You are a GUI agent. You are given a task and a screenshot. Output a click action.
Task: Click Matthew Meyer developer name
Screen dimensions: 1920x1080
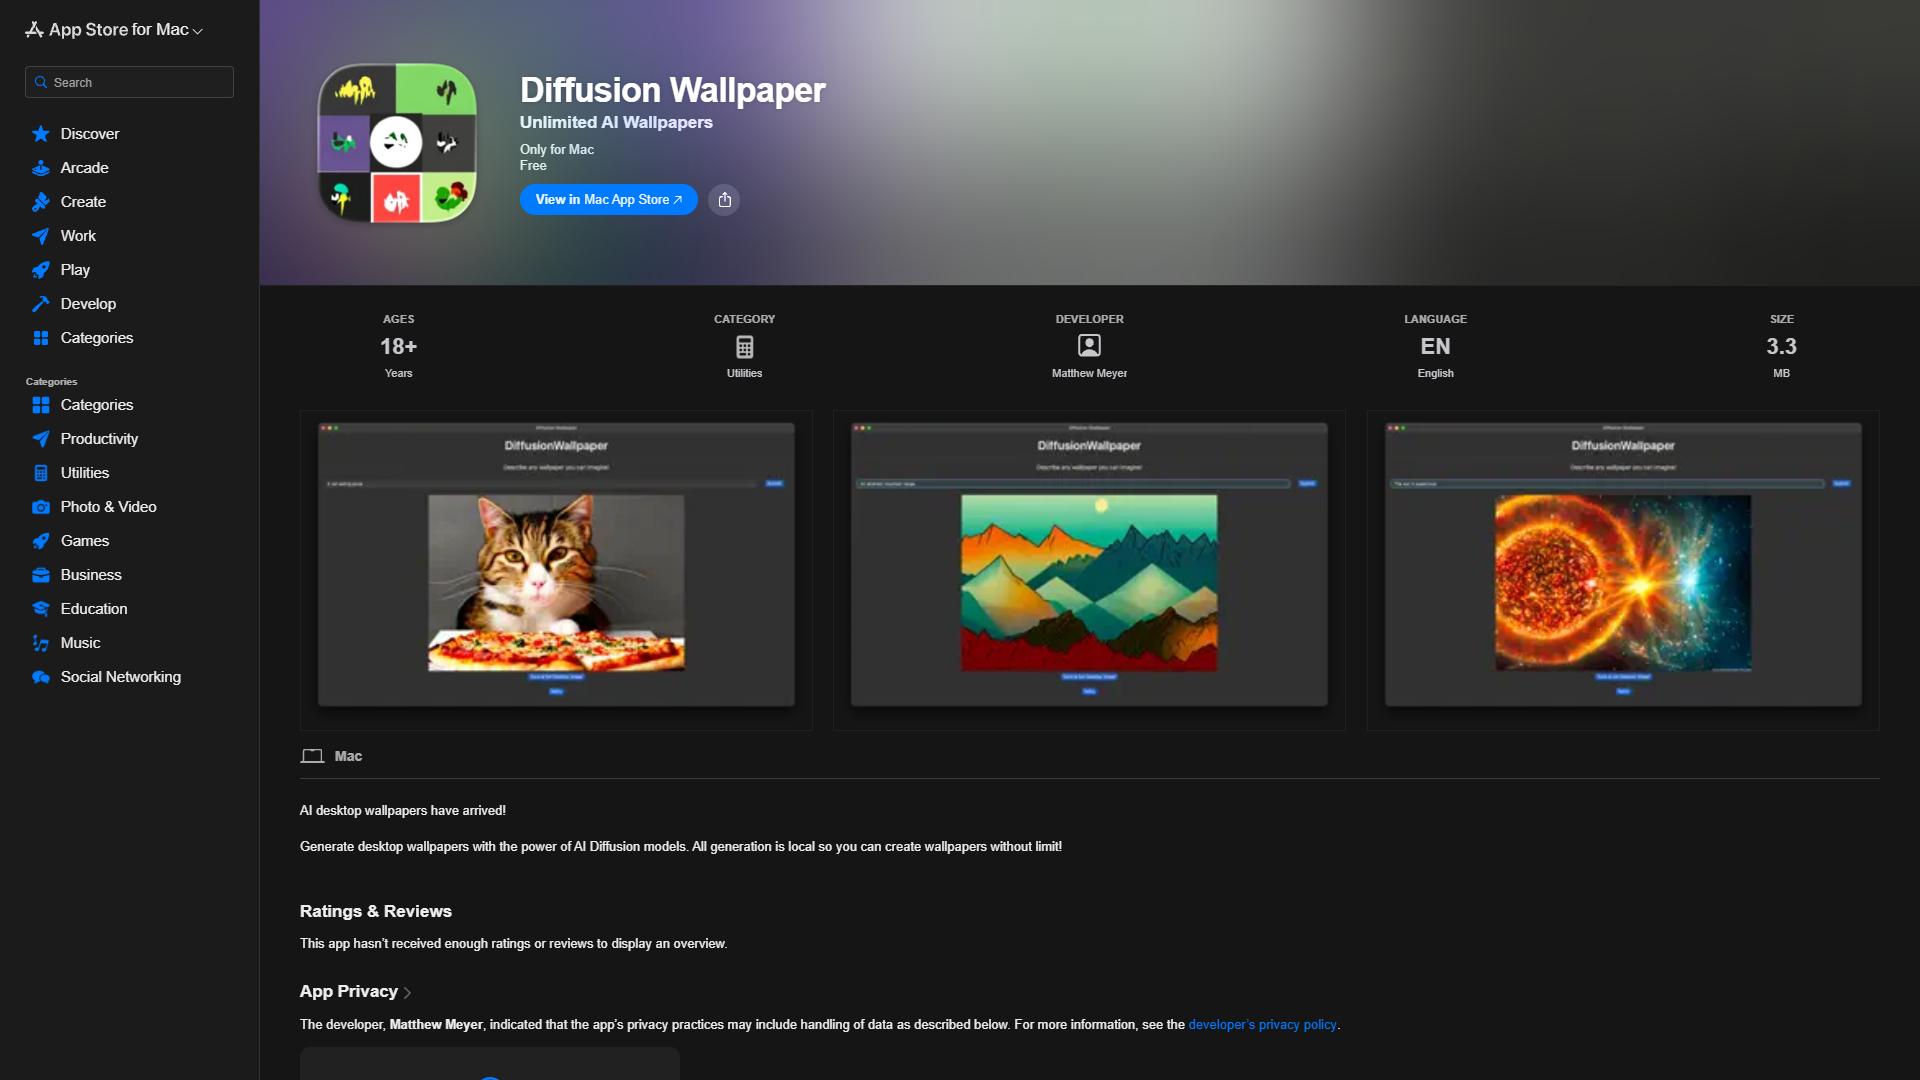[1089, 373]
